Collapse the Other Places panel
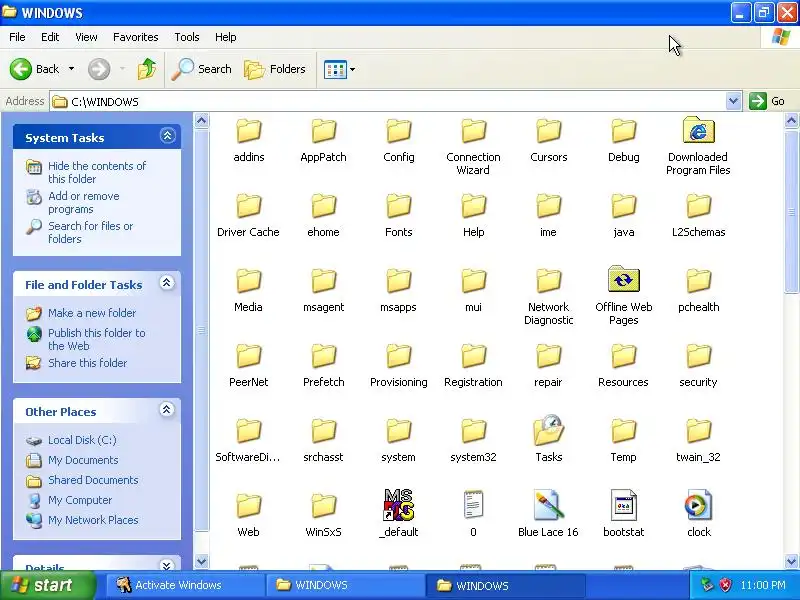This screenshot has width=800, height=600. pos(166,410)
